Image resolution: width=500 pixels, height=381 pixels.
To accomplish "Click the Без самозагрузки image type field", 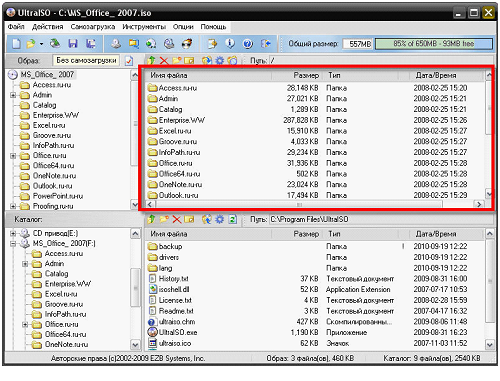I will pos(86,60).
